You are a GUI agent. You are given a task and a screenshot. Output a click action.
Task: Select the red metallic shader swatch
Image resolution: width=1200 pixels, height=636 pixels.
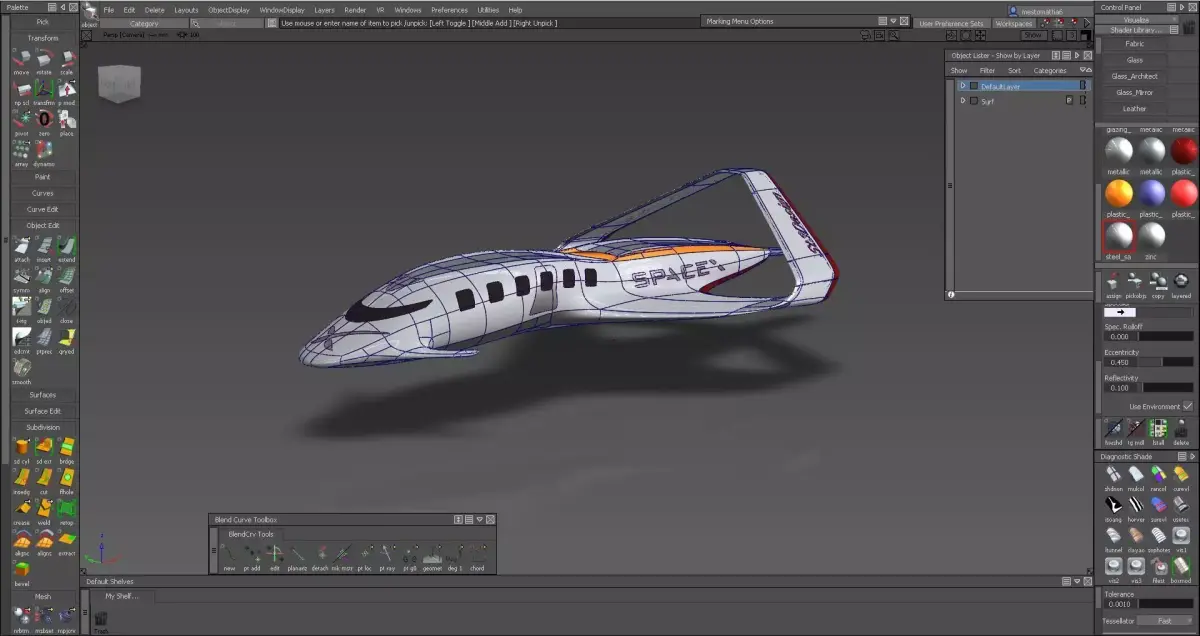coord(1184,151)
